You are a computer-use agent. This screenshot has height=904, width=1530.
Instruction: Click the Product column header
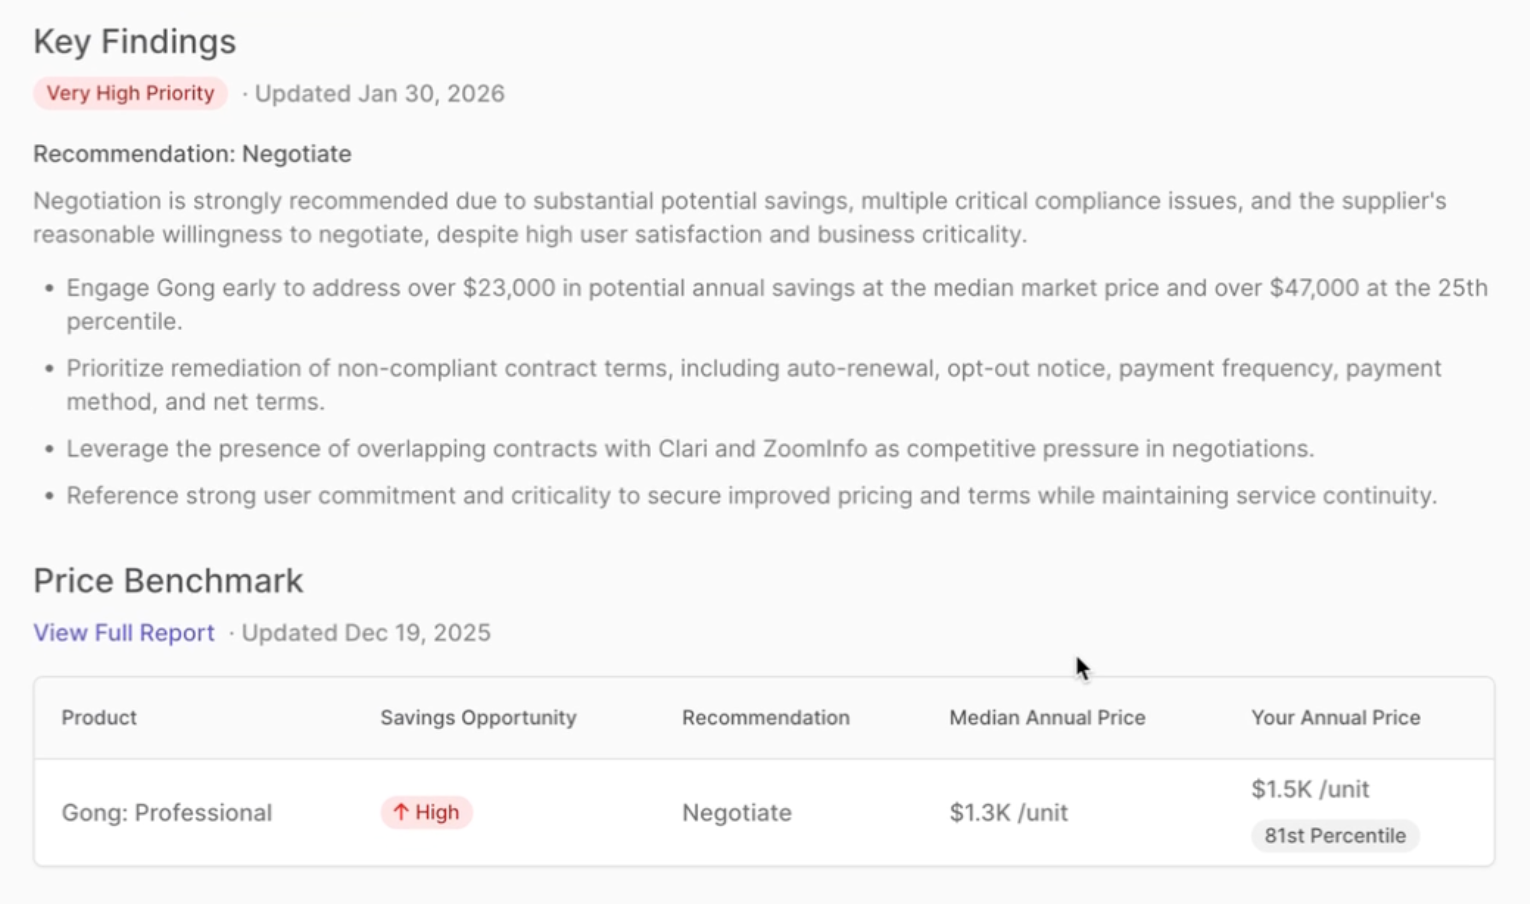click(x=99, y=717)
